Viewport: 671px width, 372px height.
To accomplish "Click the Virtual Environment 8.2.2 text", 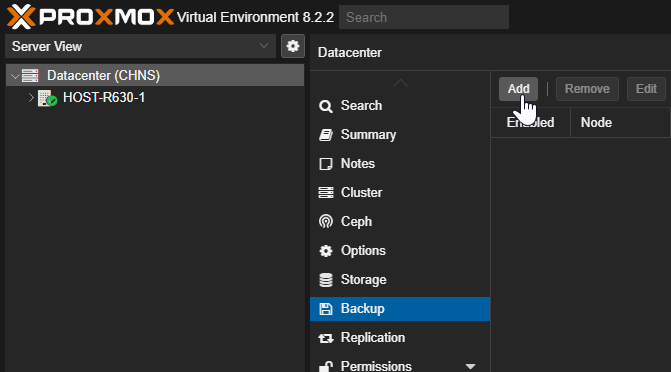I will pyautogui.click(x=255, y=18).
